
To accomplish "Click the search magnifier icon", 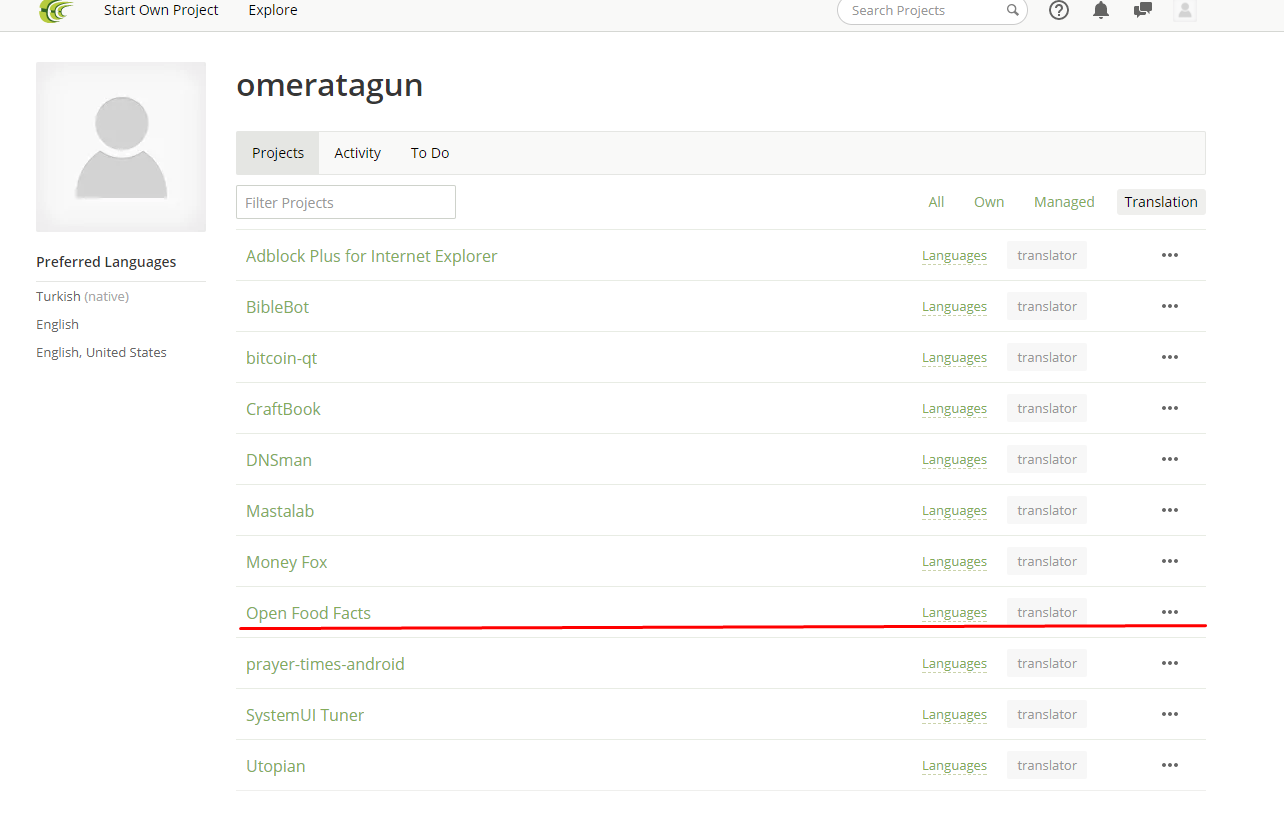I will 1013,10.
